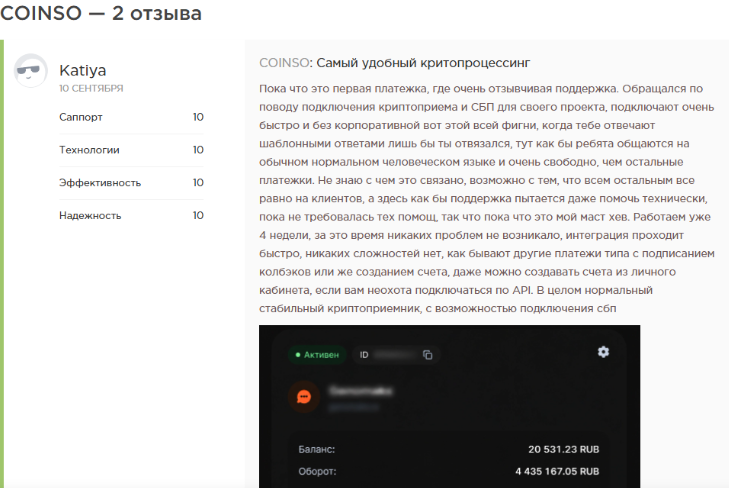Select the "Эффективность" rating row
Screen dimensions: 729x488
pyautogui.click(x=131, y=183)
